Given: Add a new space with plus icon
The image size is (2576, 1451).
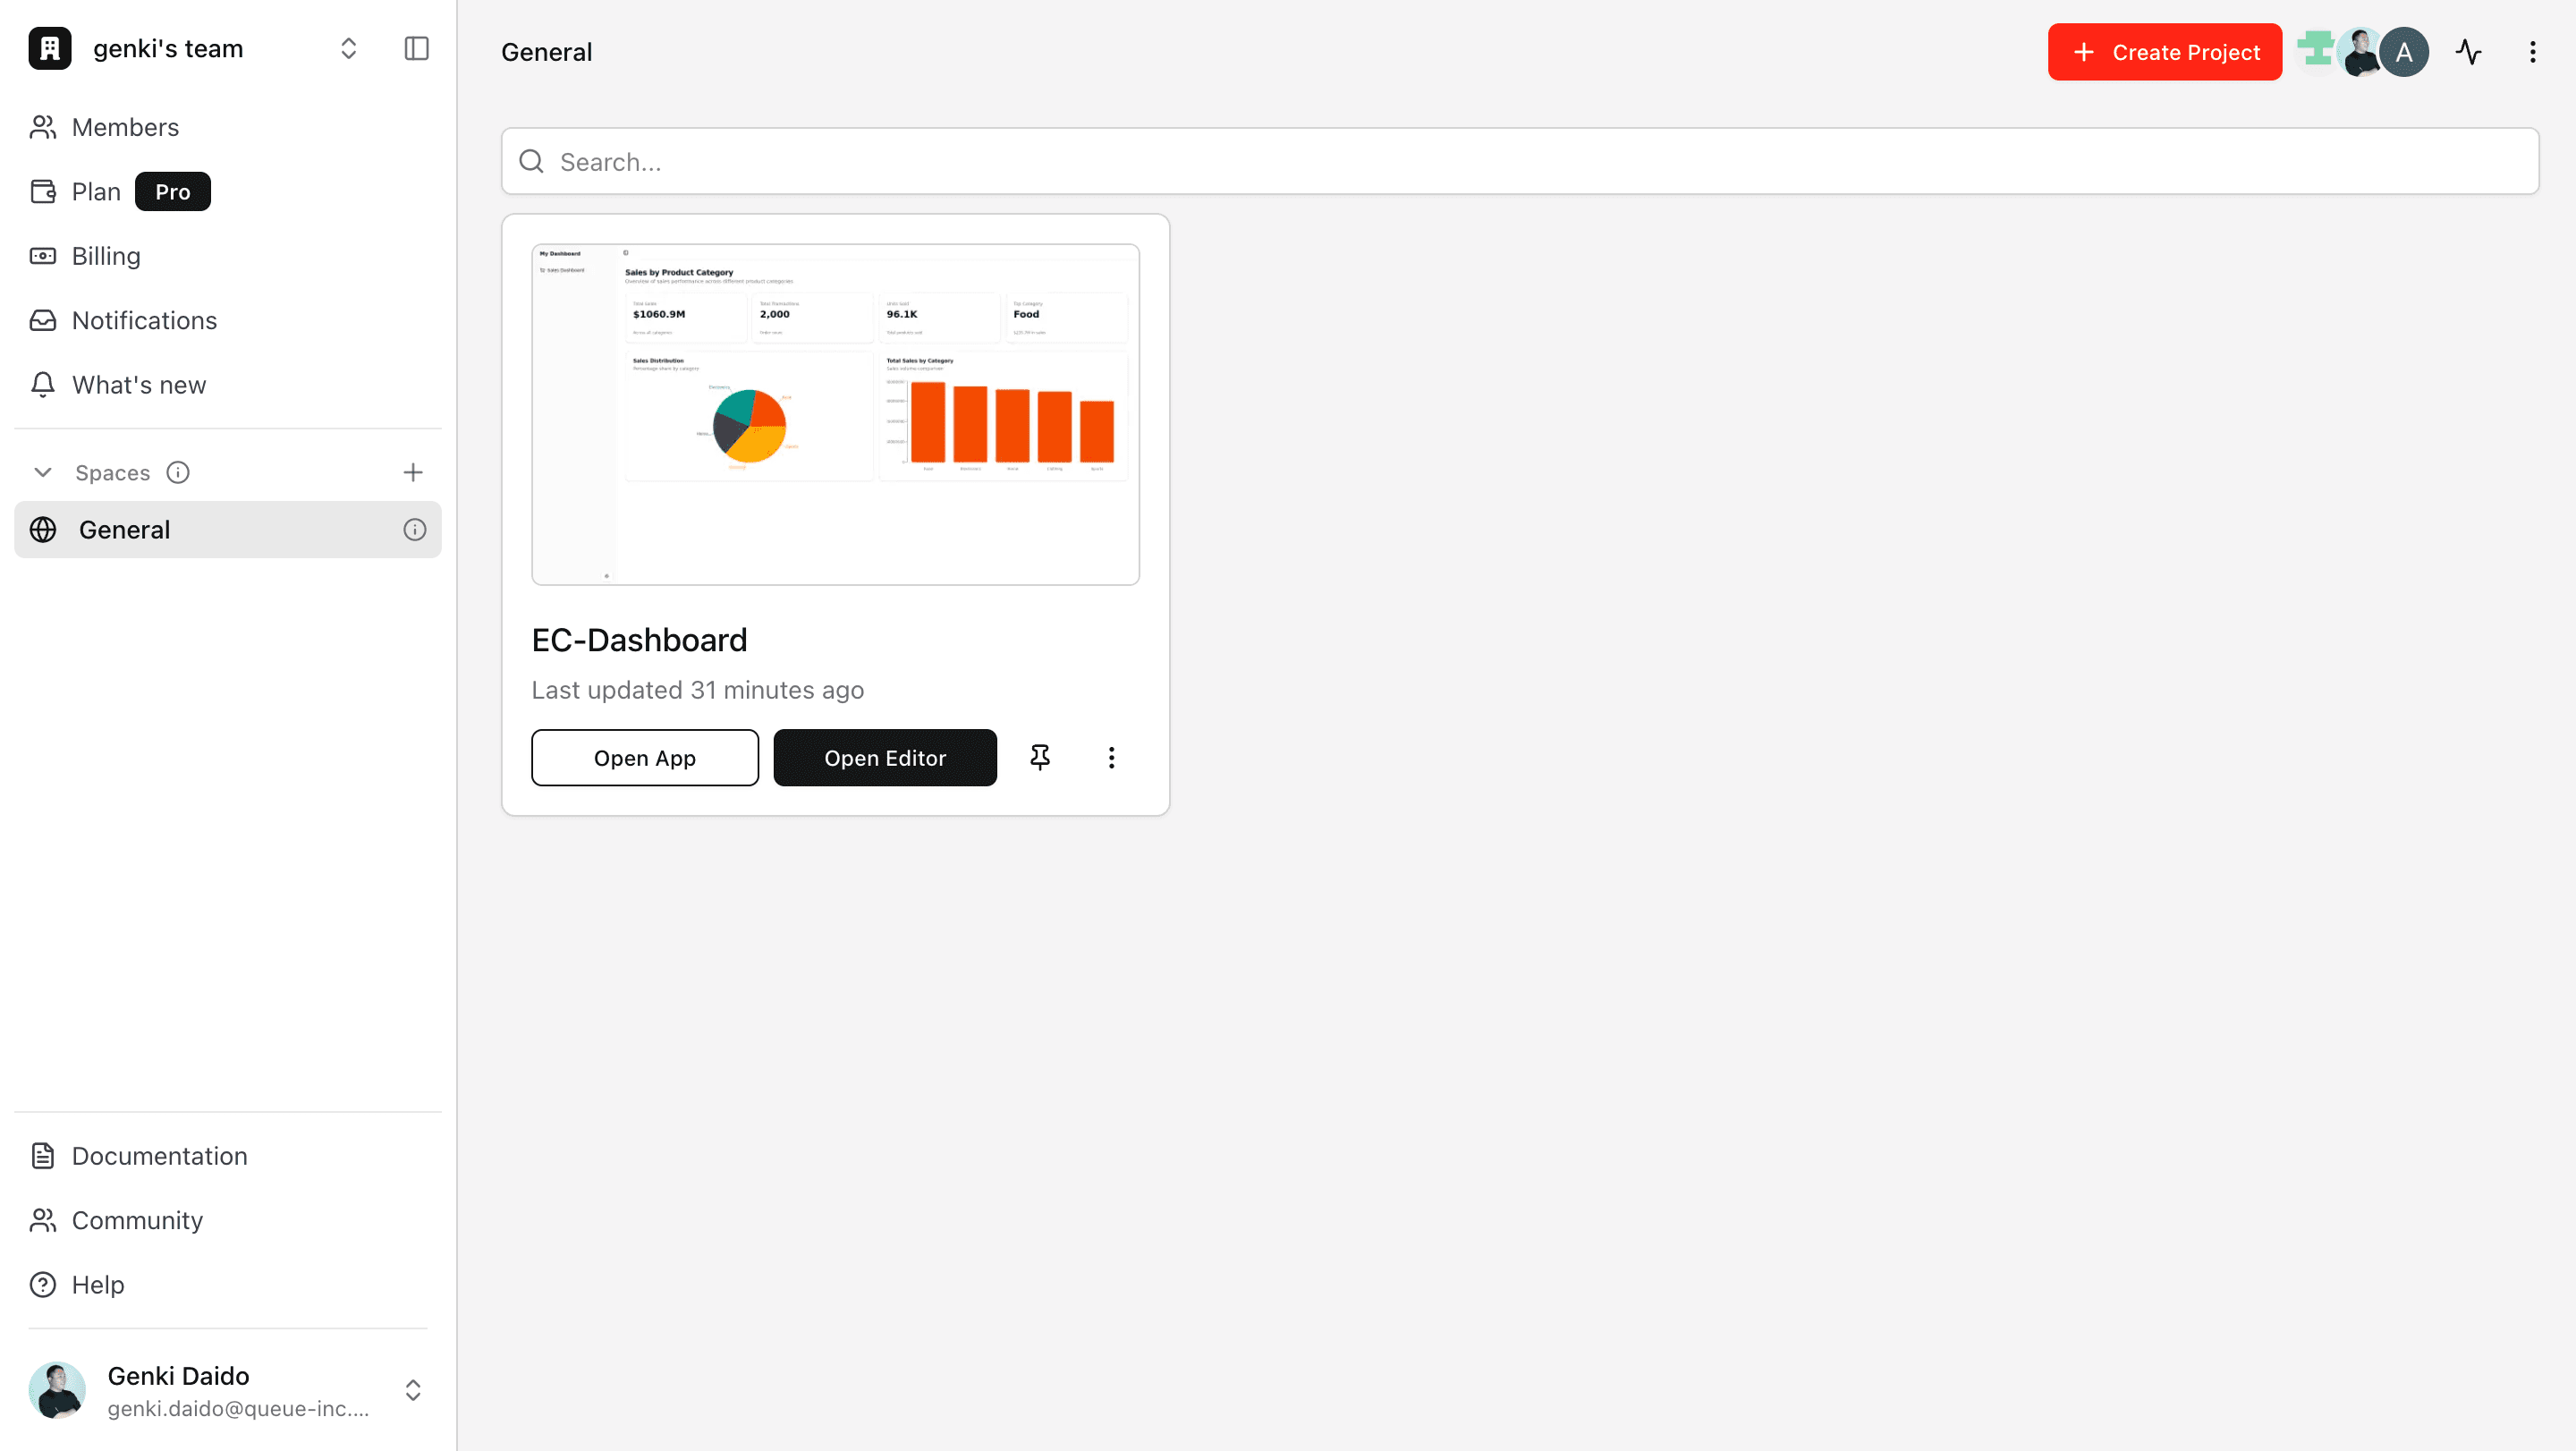Looking at the screenshot, I should (412, 472).
